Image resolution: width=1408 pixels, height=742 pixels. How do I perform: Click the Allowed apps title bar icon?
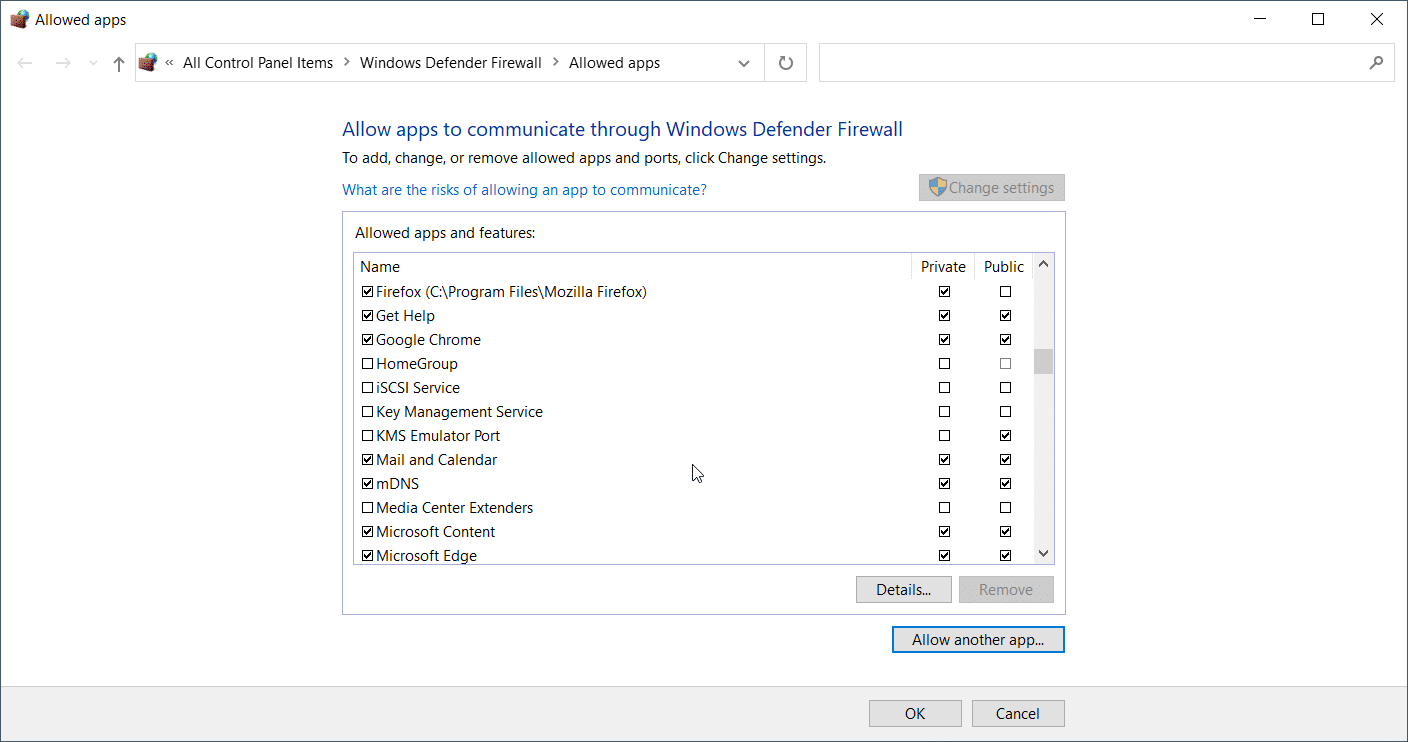click(x=19, y=19)
